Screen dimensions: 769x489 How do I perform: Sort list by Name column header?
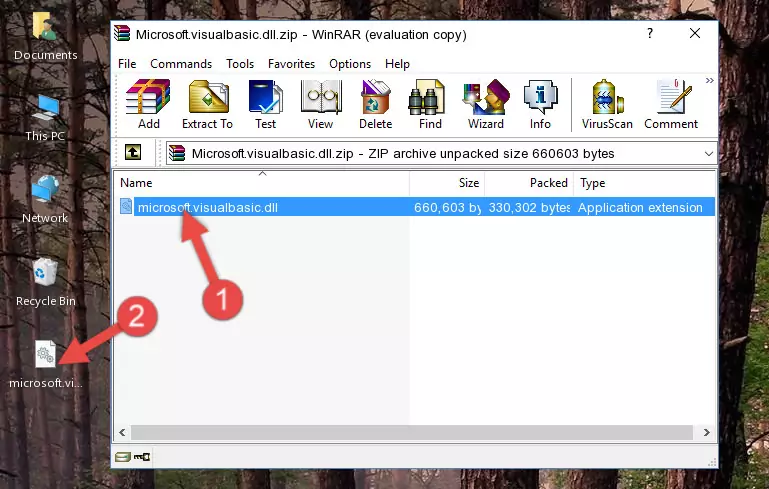coord(262,182)
